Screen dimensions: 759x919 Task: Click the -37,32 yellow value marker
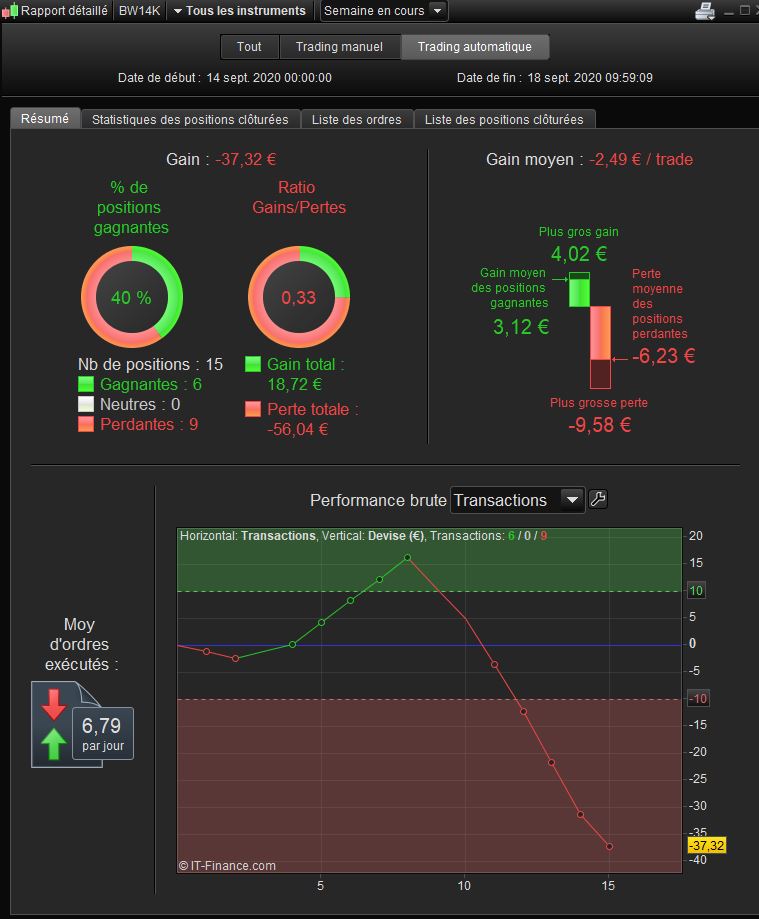707,845
